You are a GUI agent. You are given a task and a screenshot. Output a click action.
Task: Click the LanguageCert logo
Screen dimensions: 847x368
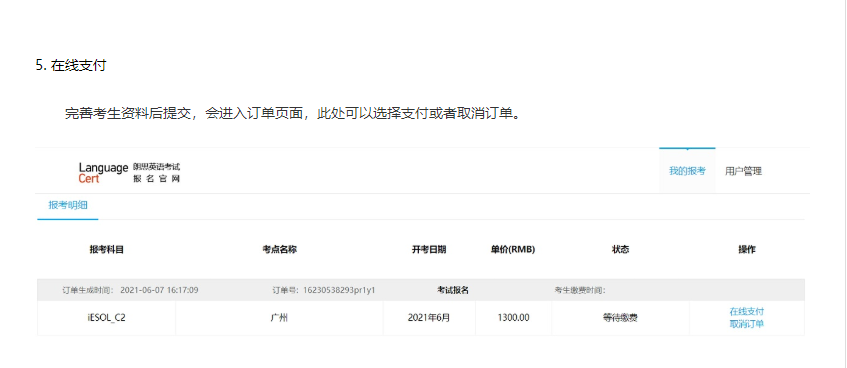point(103,173)
